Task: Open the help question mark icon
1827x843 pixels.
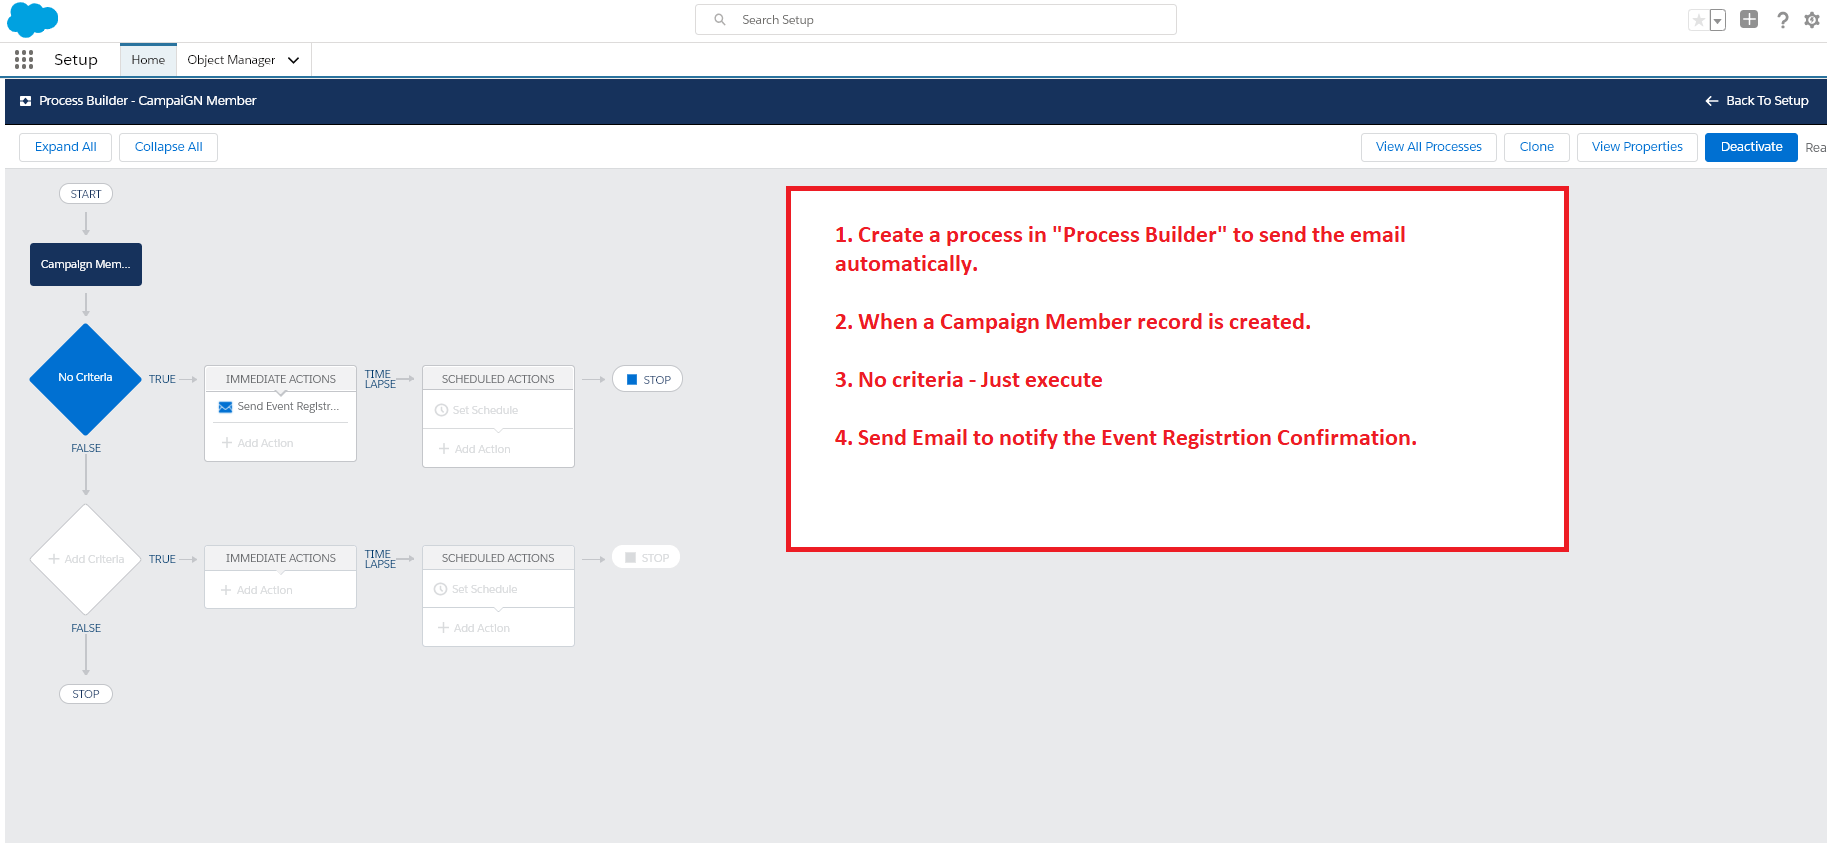Action: (1783, 20)
